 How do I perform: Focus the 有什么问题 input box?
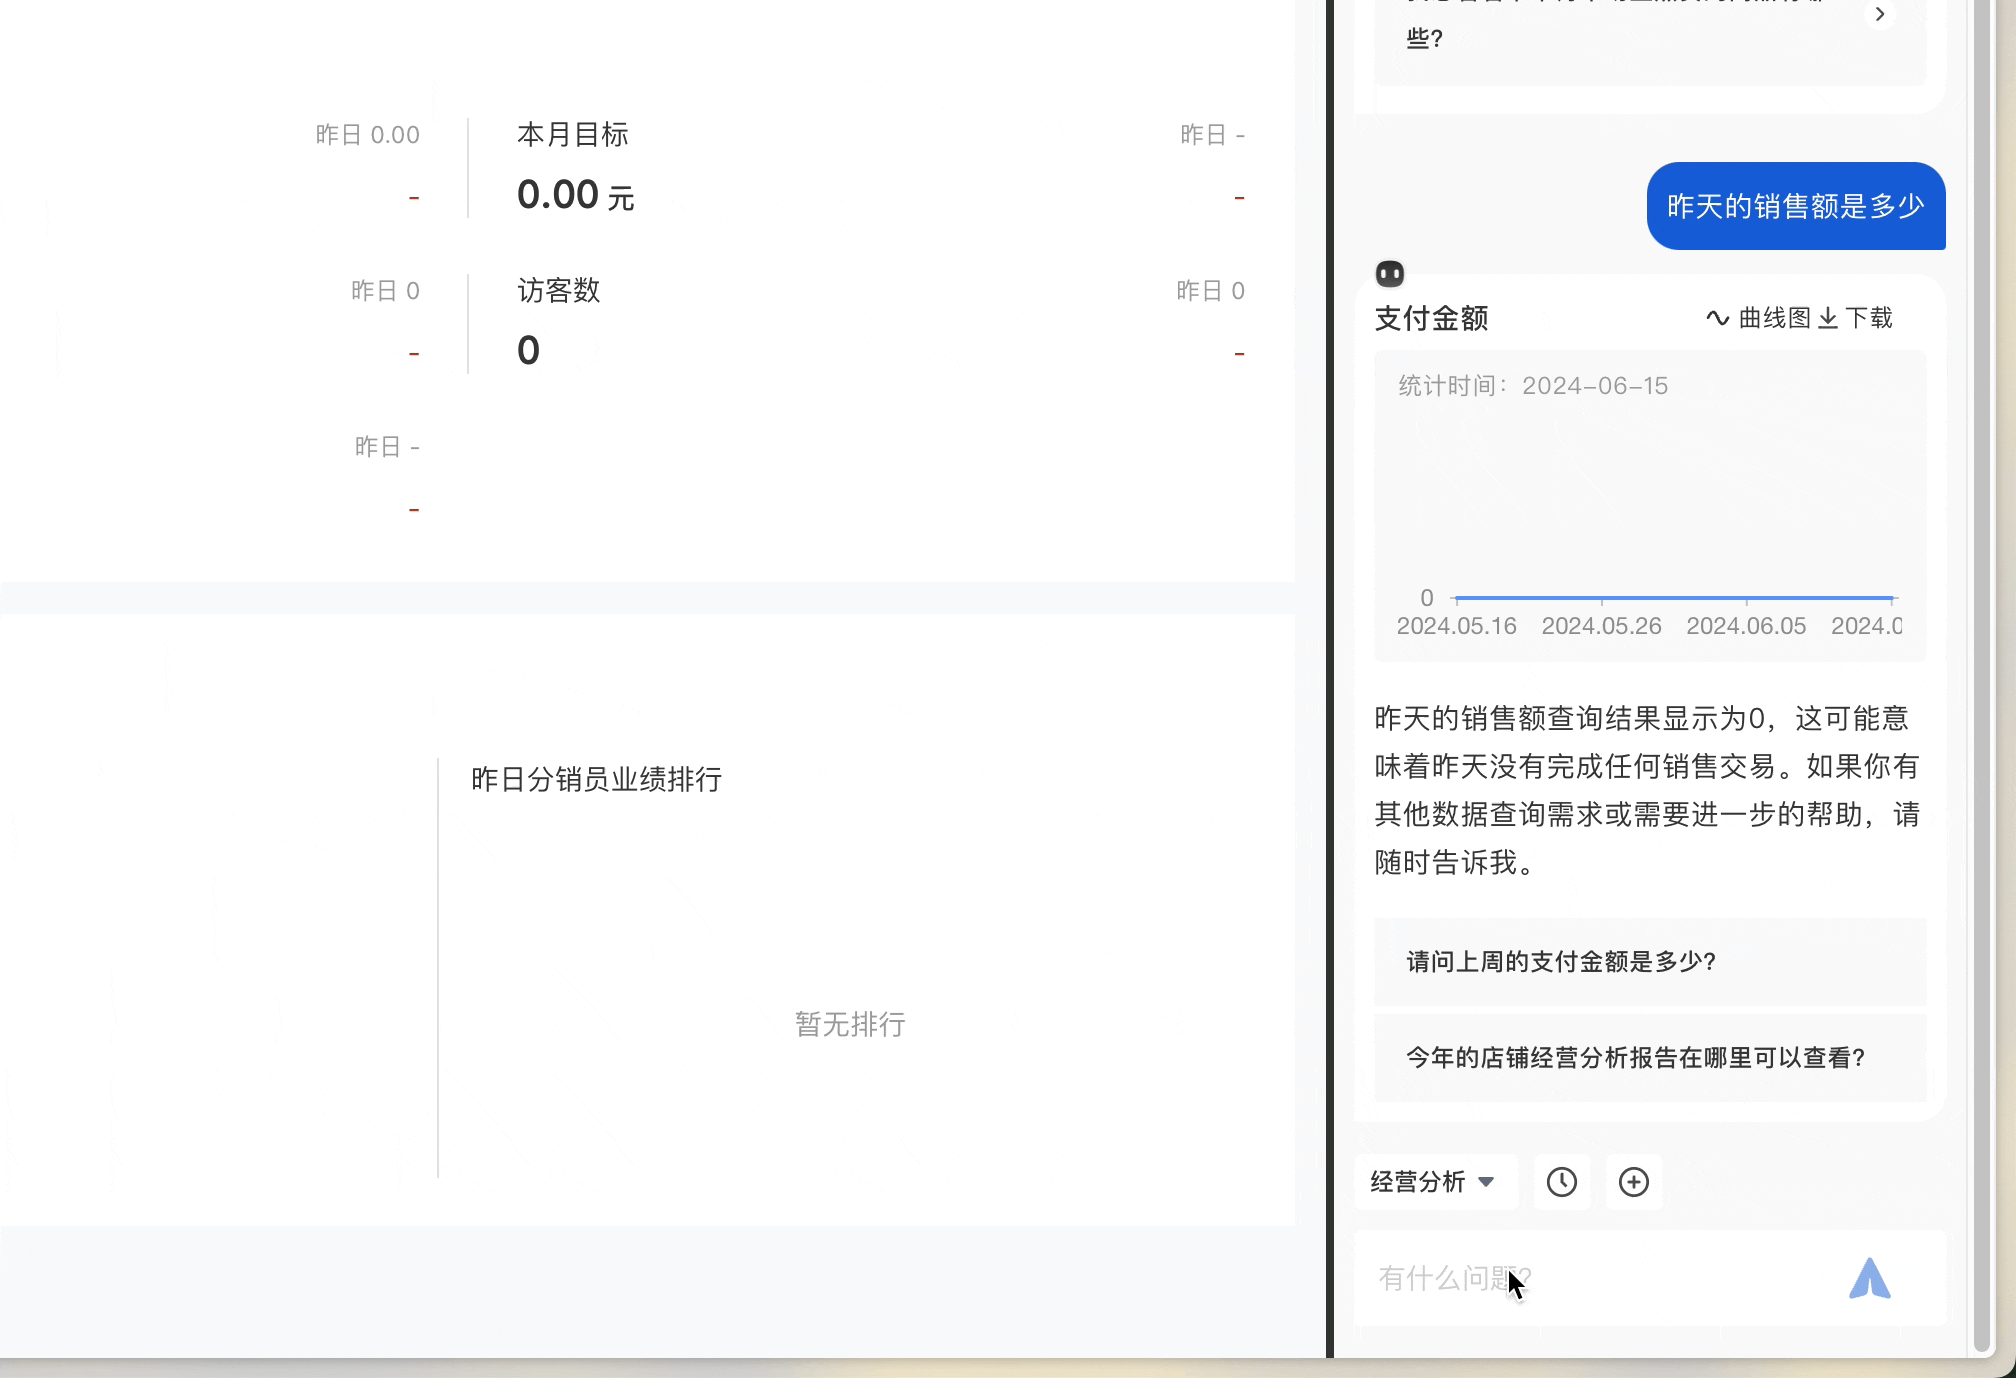[x=1600, y=1279]
